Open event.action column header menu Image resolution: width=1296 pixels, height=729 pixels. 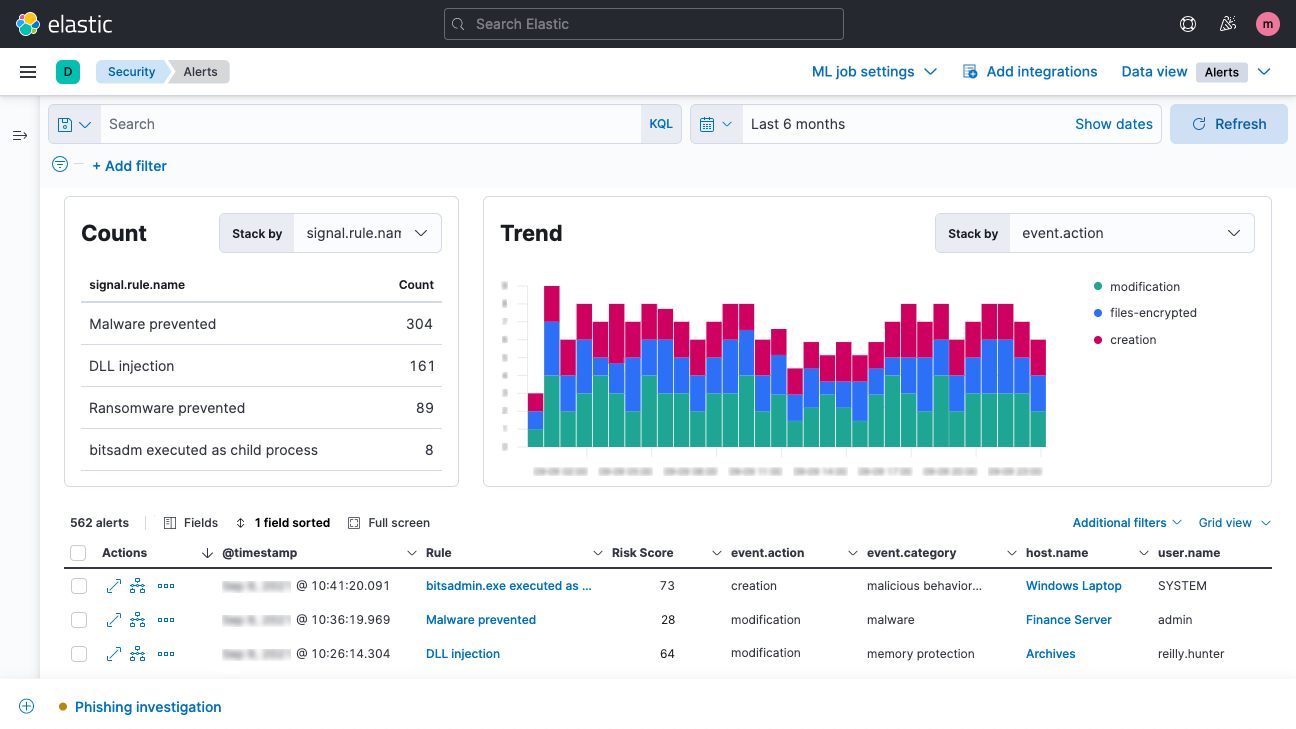click(852, 553)
